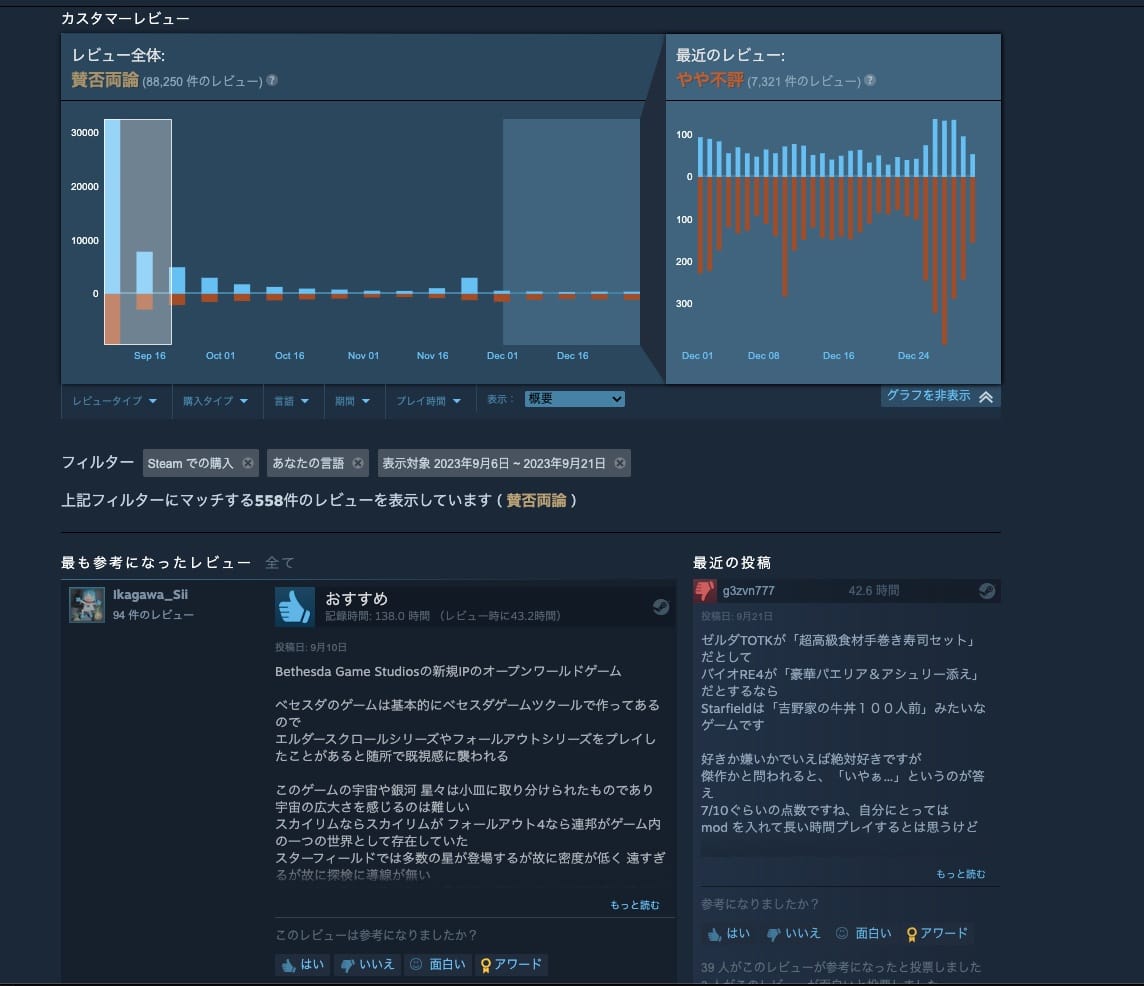Open Ikagawa_Sii's avatar thumbnail

pyautogui.click(x=87, y=605)
